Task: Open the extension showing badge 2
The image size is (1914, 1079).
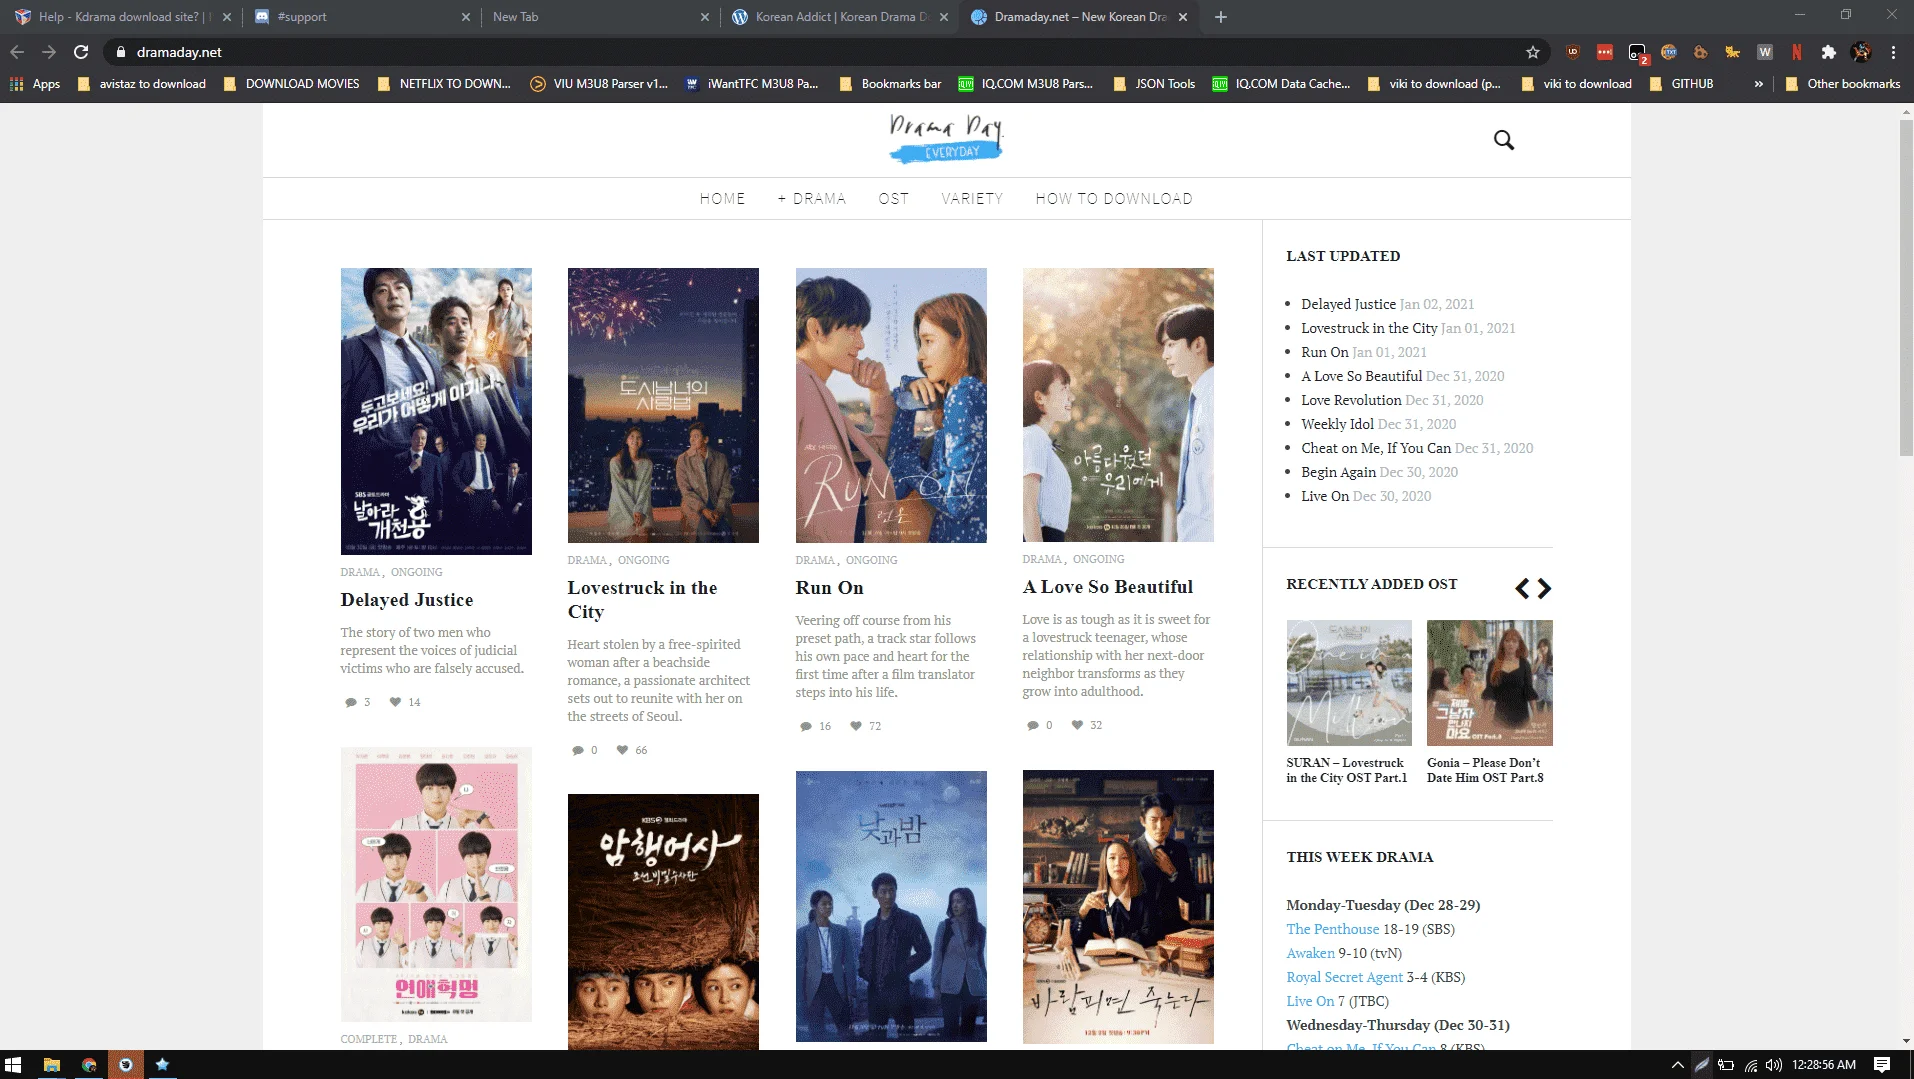Action: [x=1637, y=52]
